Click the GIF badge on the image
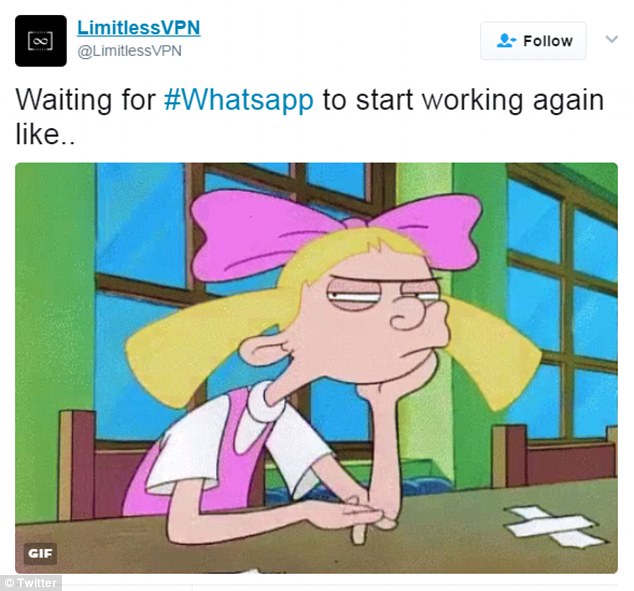Image resolution: width=634 pixels, height=591 pixels. point(40,553)
